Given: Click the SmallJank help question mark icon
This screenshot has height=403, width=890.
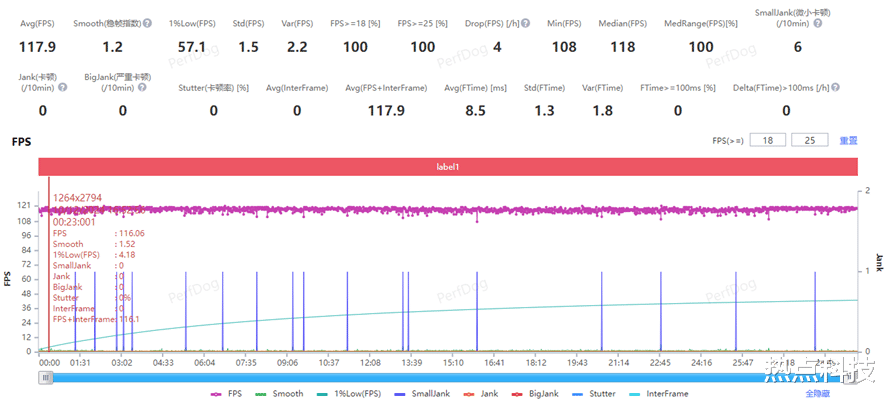Looking at the screenshot, I should (817, 23).
